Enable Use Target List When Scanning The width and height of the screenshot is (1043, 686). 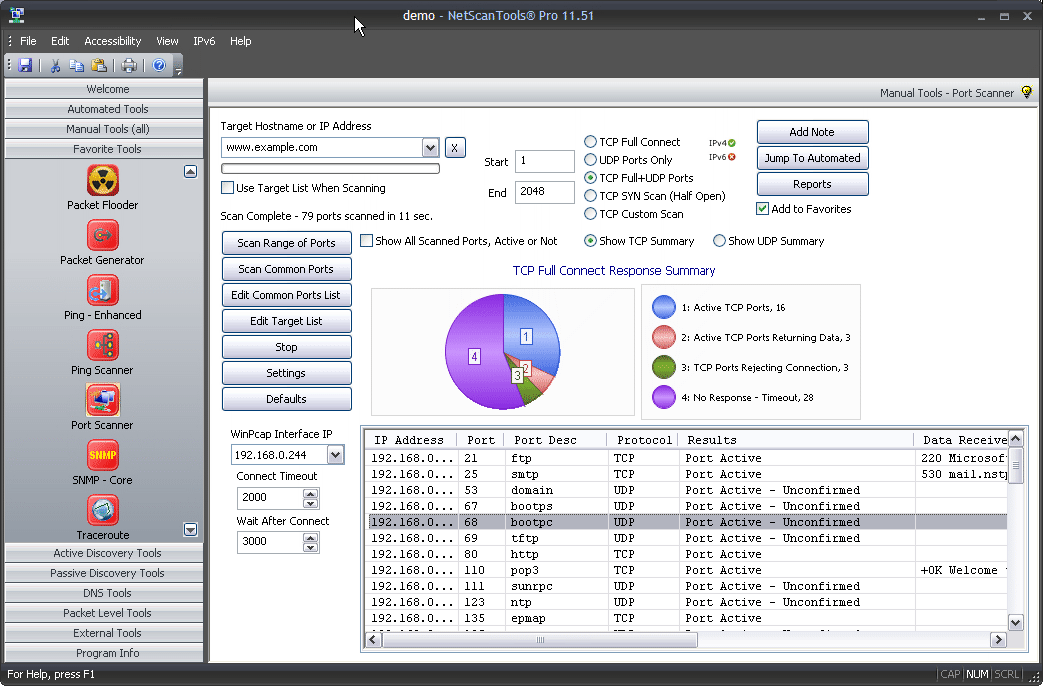[227, 188]
